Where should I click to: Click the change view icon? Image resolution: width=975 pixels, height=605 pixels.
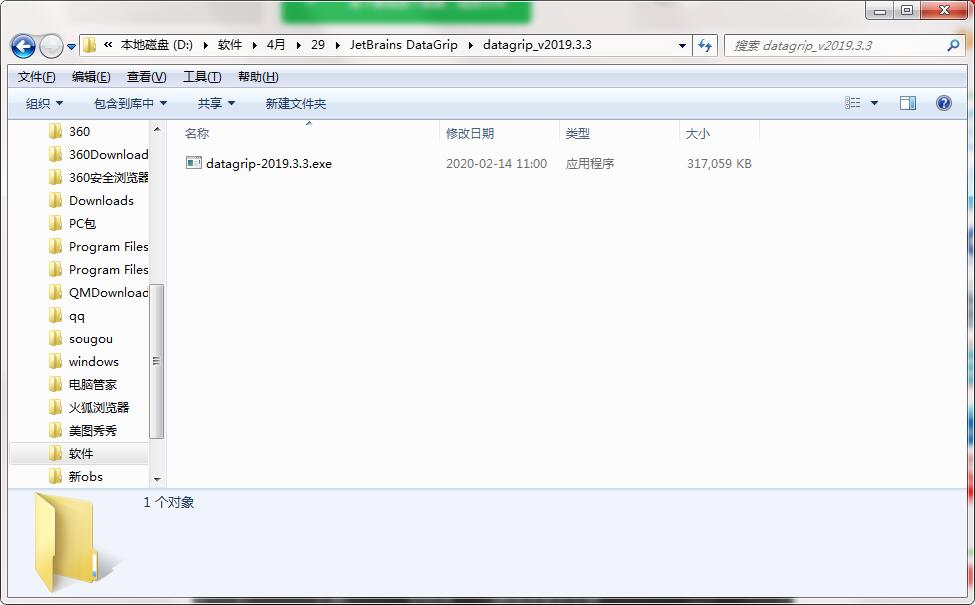[x=853, y=103]
